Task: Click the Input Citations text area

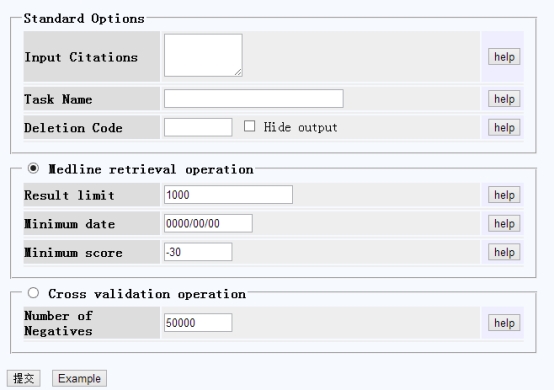Action: coord(203,55)
